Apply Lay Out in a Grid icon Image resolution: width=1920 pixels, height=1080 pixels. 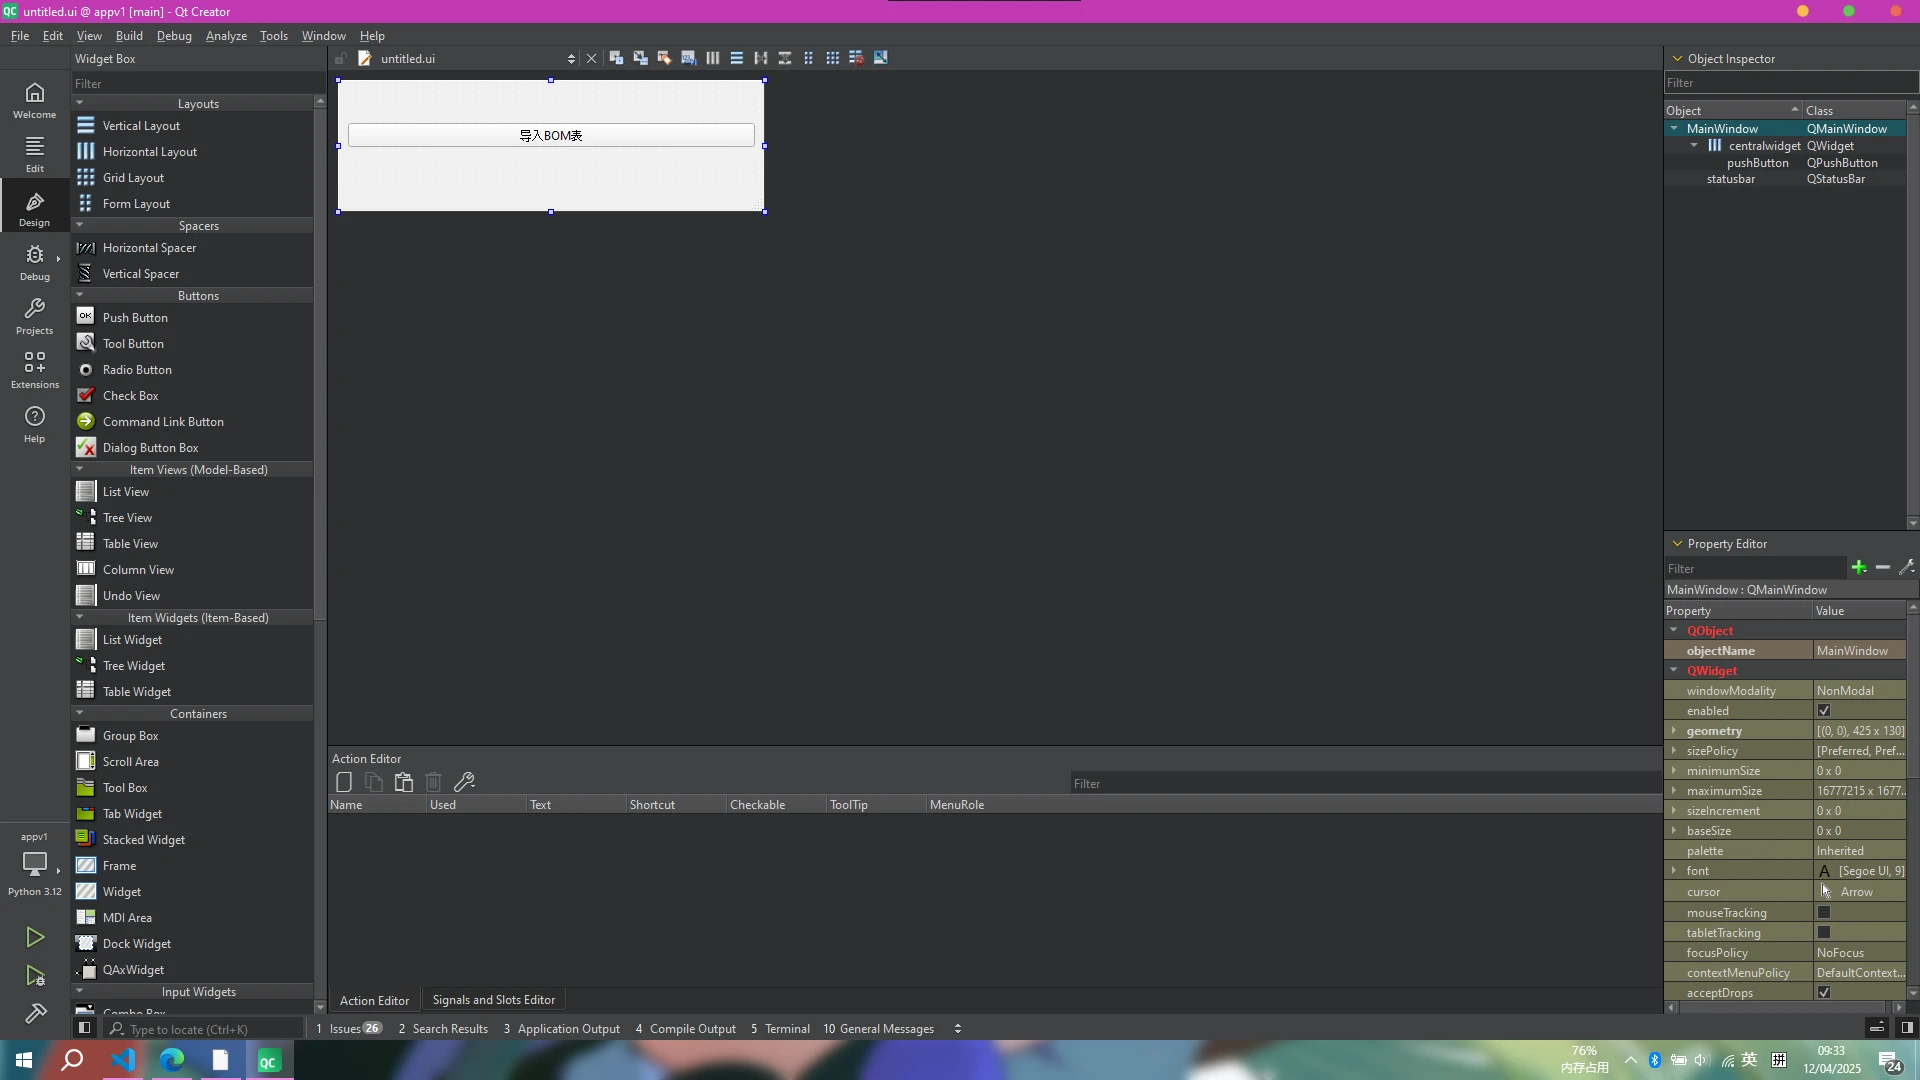832,58
